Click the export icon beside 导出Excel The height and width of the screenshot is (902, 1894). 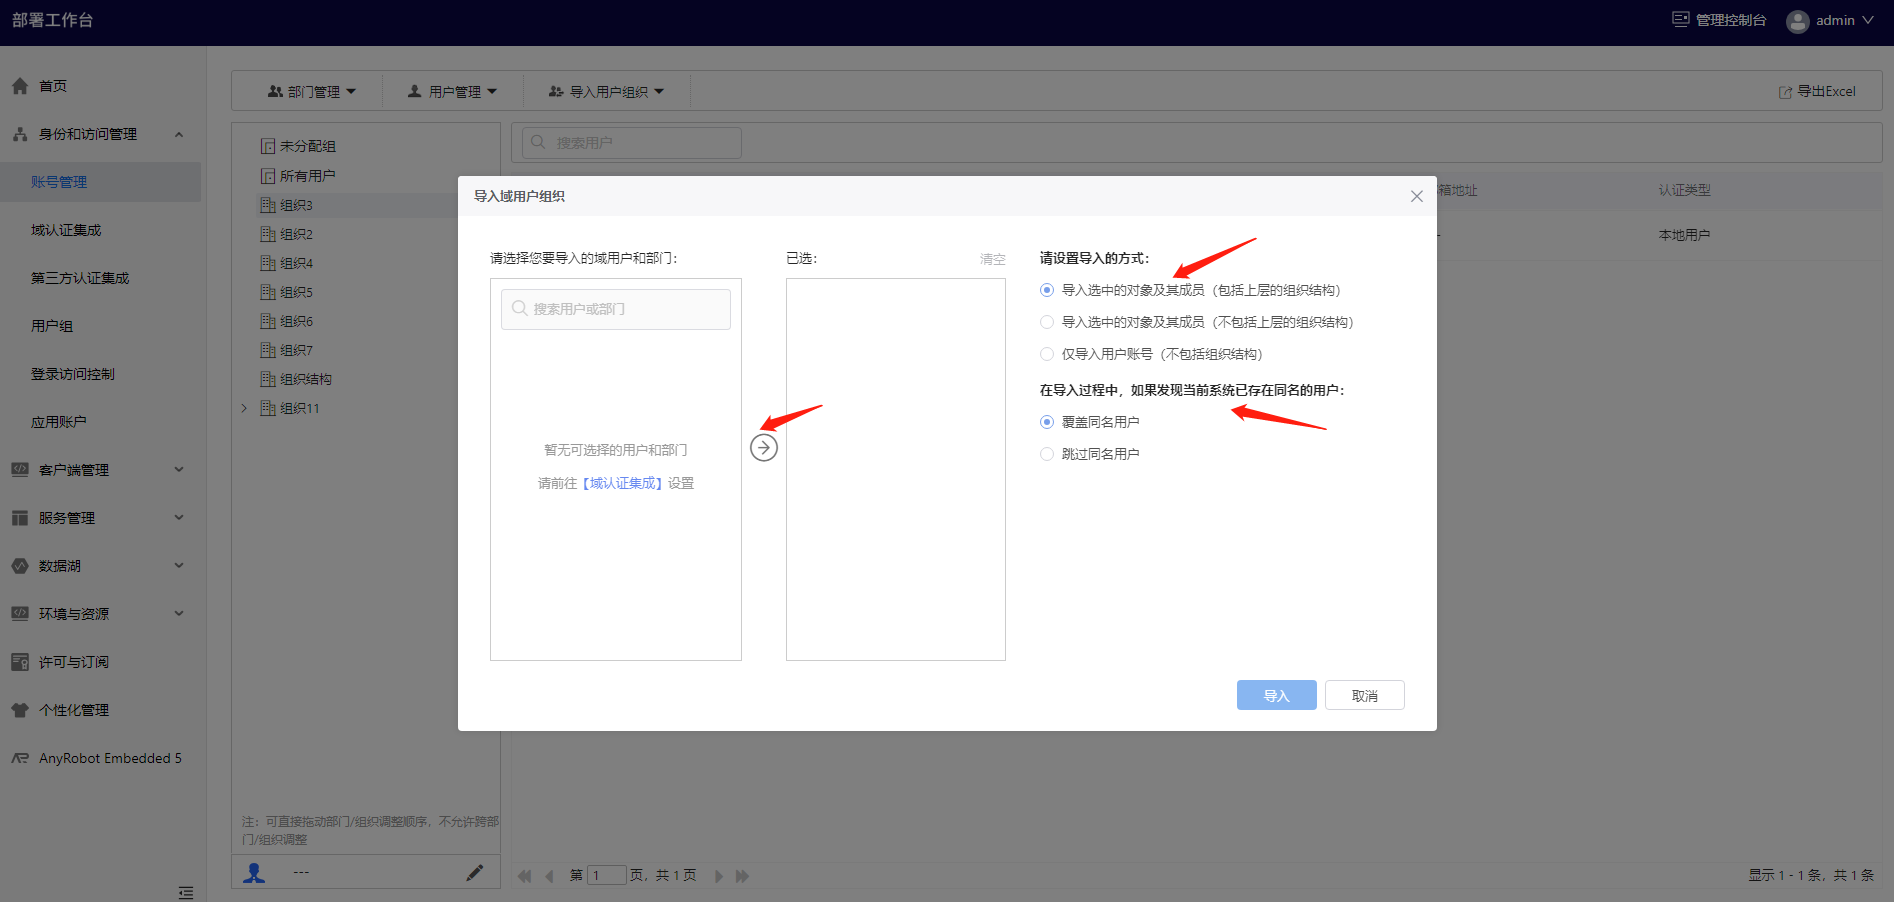coord(1785,92)
